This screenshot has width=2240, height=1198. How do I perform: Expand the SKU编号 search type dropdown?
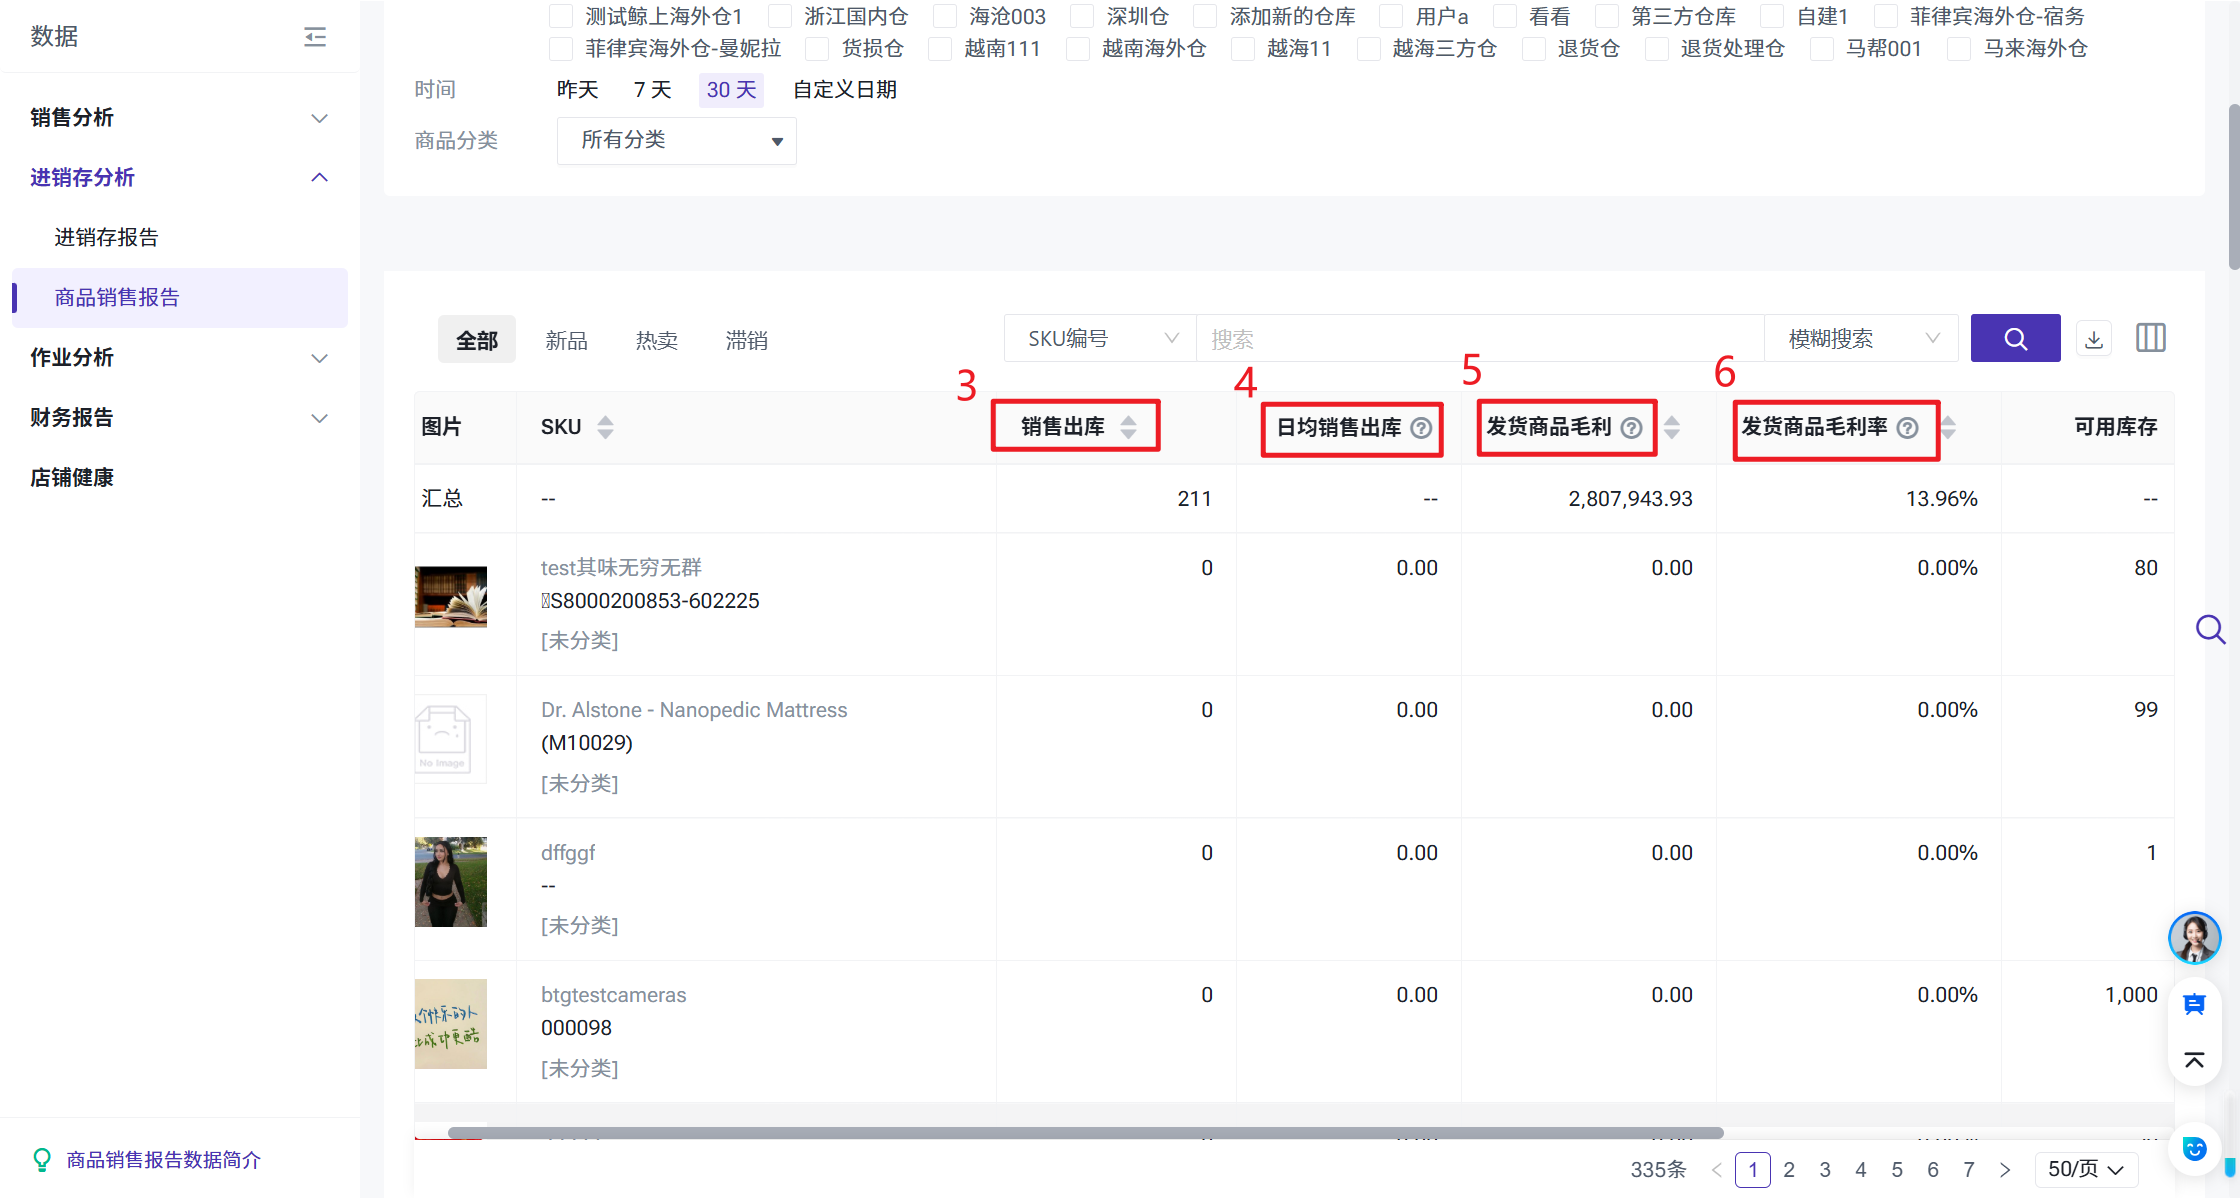tap(1100, 339)
